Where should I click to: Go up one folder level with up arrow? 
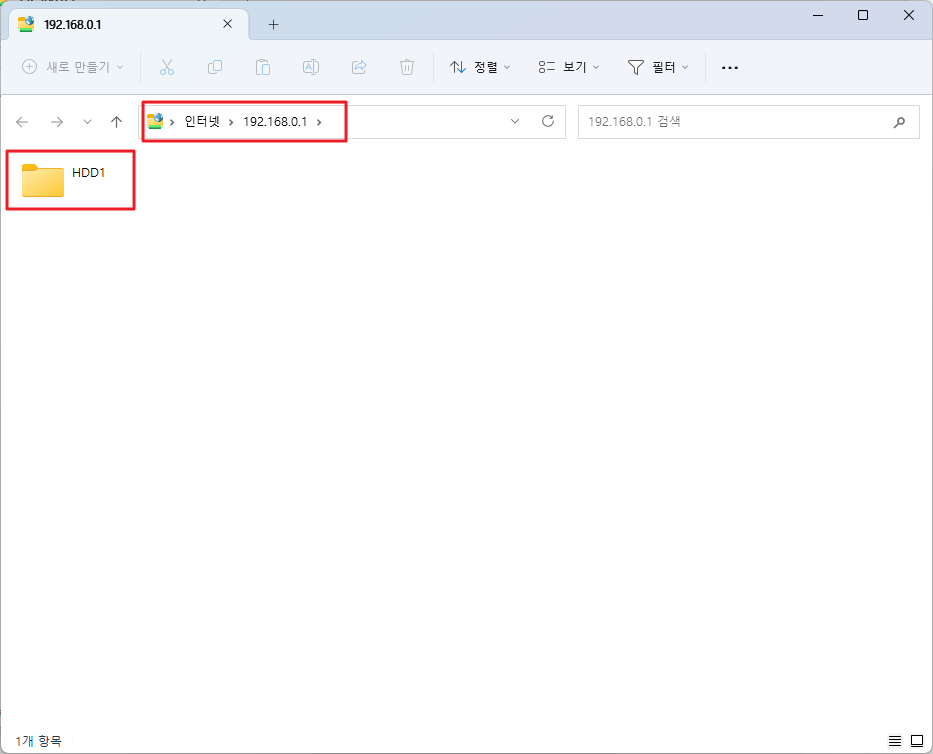tap(116, 121)
